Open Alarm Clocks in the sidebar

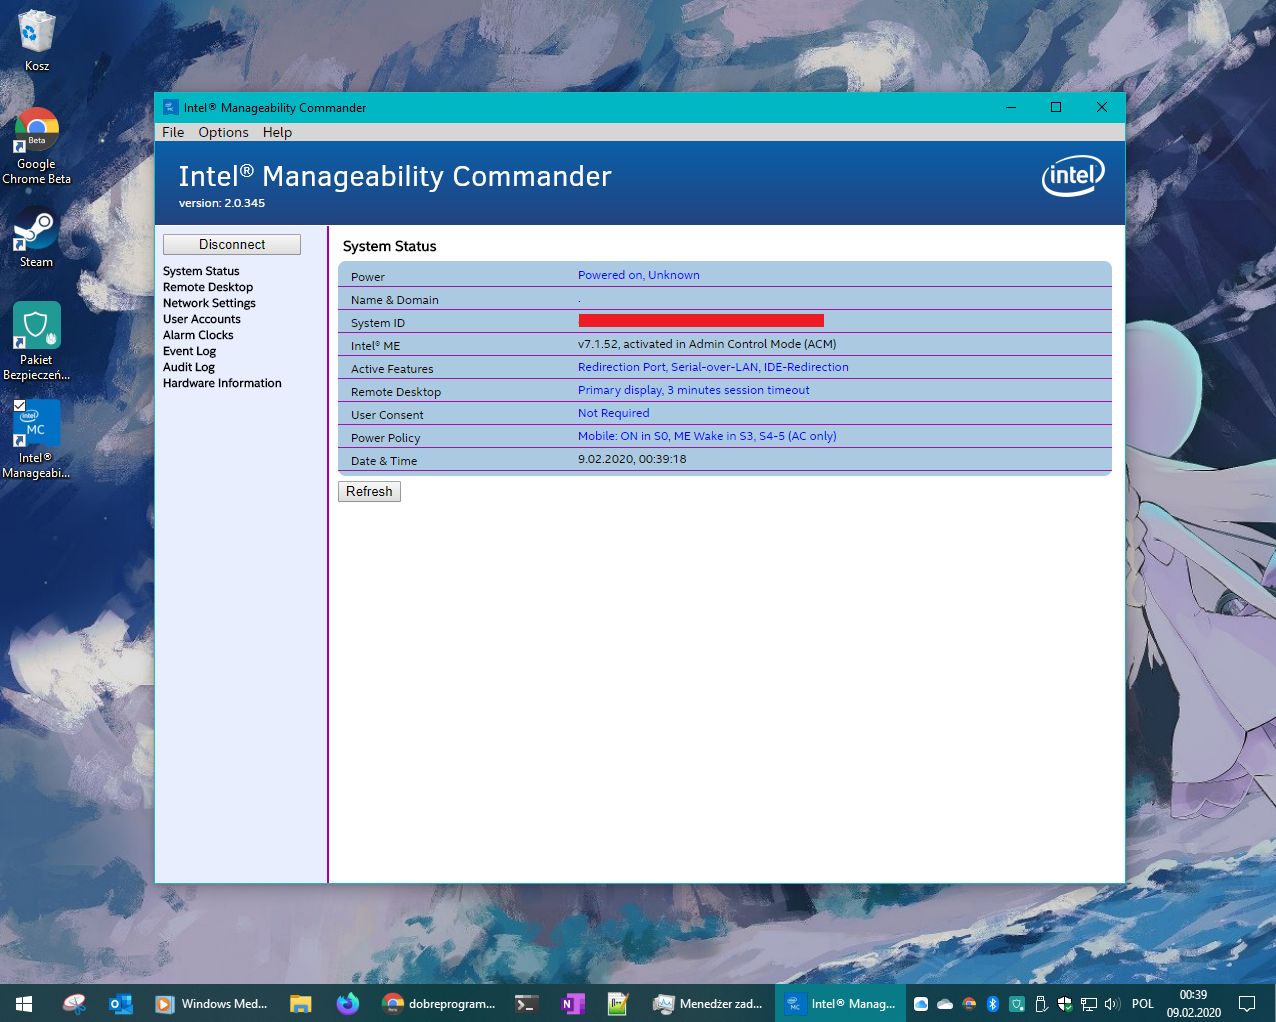[198, 335]
